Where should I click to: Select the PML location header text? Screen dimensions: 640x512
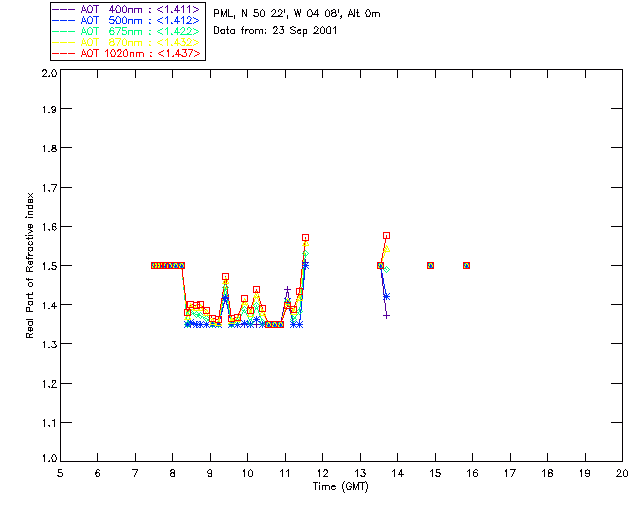click(297, 13)
